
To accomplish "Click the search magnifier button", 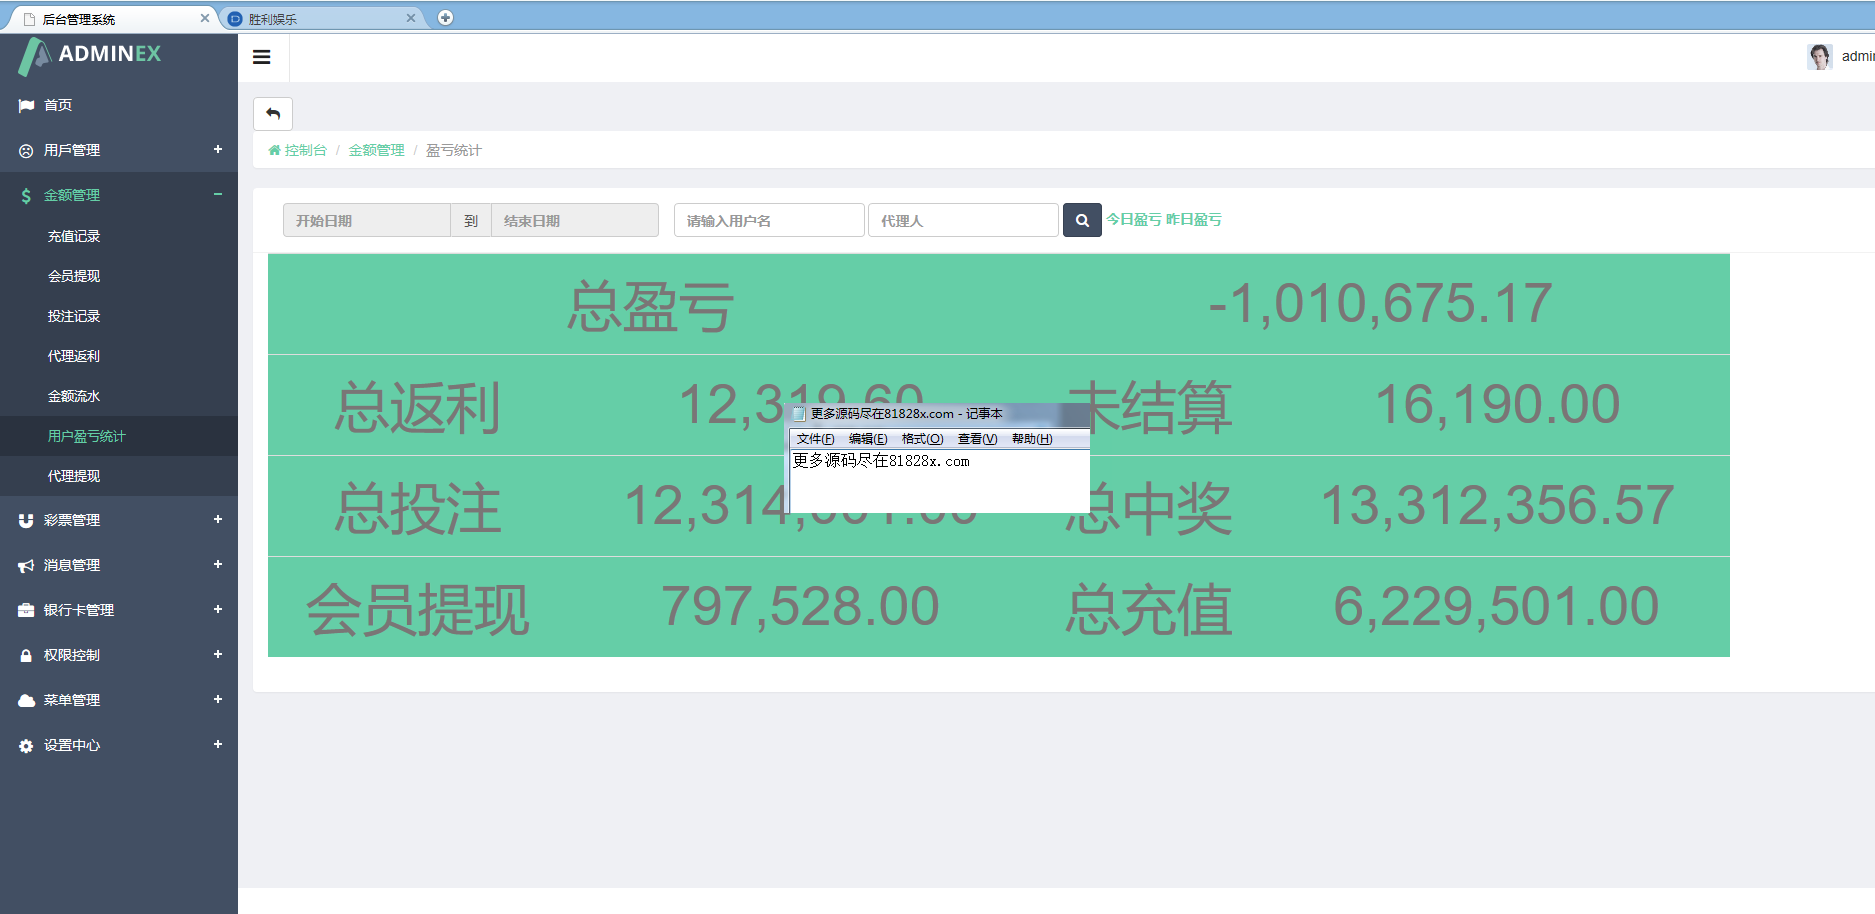I will 1082,220.
